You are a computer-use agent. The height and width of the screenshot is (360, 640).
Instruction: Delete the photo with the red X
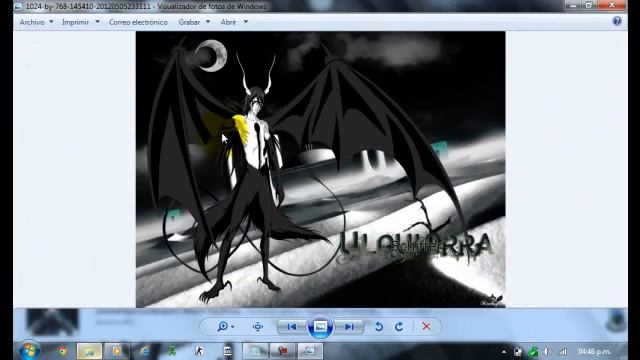pyautogui.click(x=427, y=327)
